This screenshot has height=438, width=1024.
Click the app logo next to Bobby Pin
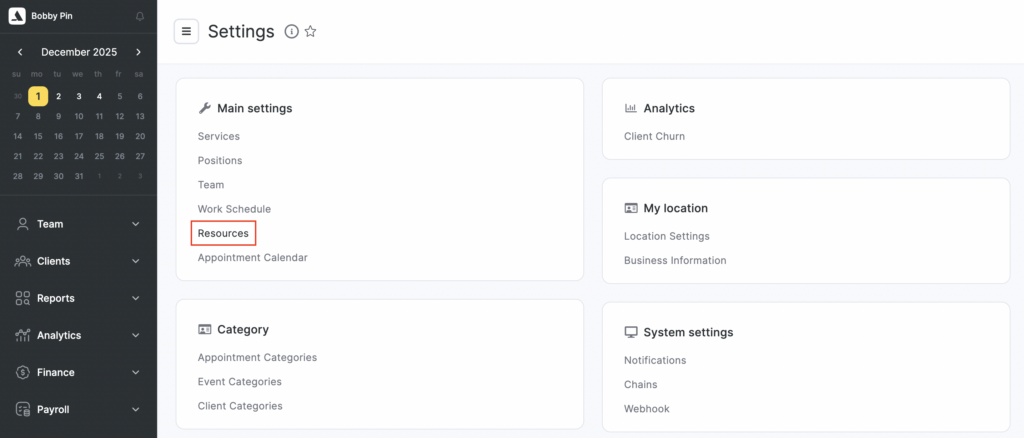click(x=17, y=16)
